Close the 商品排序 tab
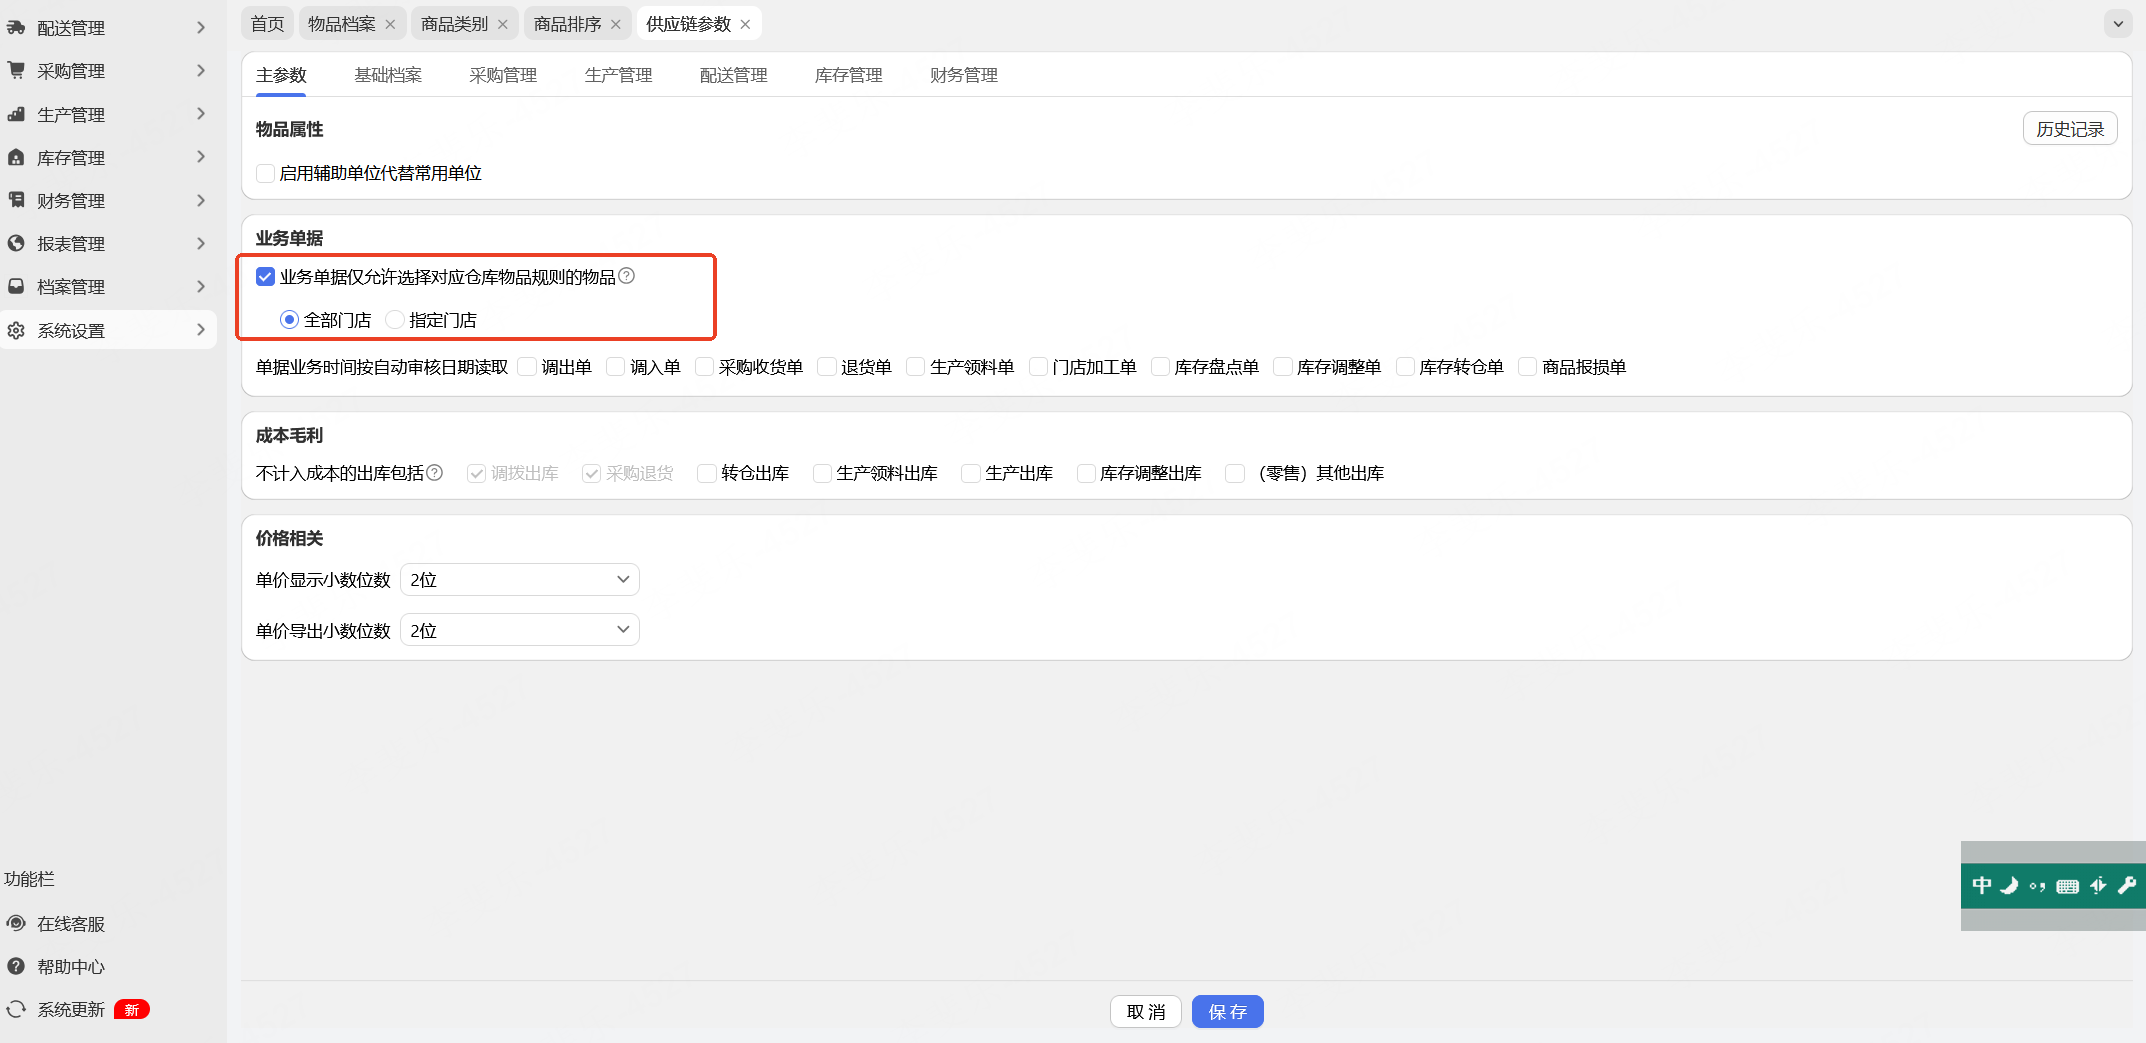This screenshot has width=2146, height=1043. [x=616, y=24]
